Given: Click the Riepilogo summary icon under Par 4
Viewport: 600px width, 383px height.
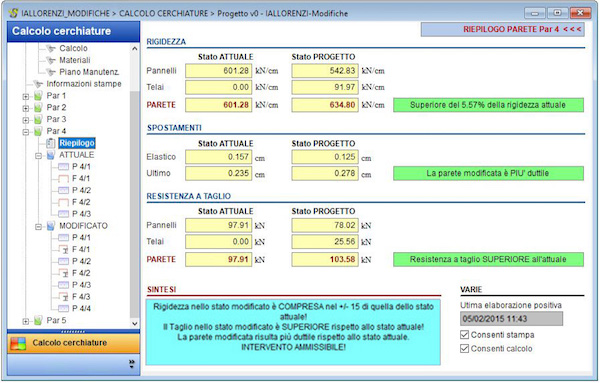Looking at the screenshot, I should pyautogui.click(x=51, y=143).
